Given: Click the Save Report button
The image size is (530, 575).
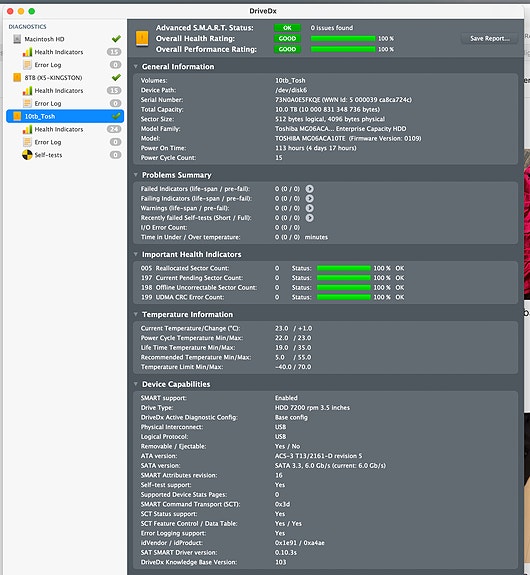Looking at the screenshot, I should pyautogui.click(x=489, y=39).
